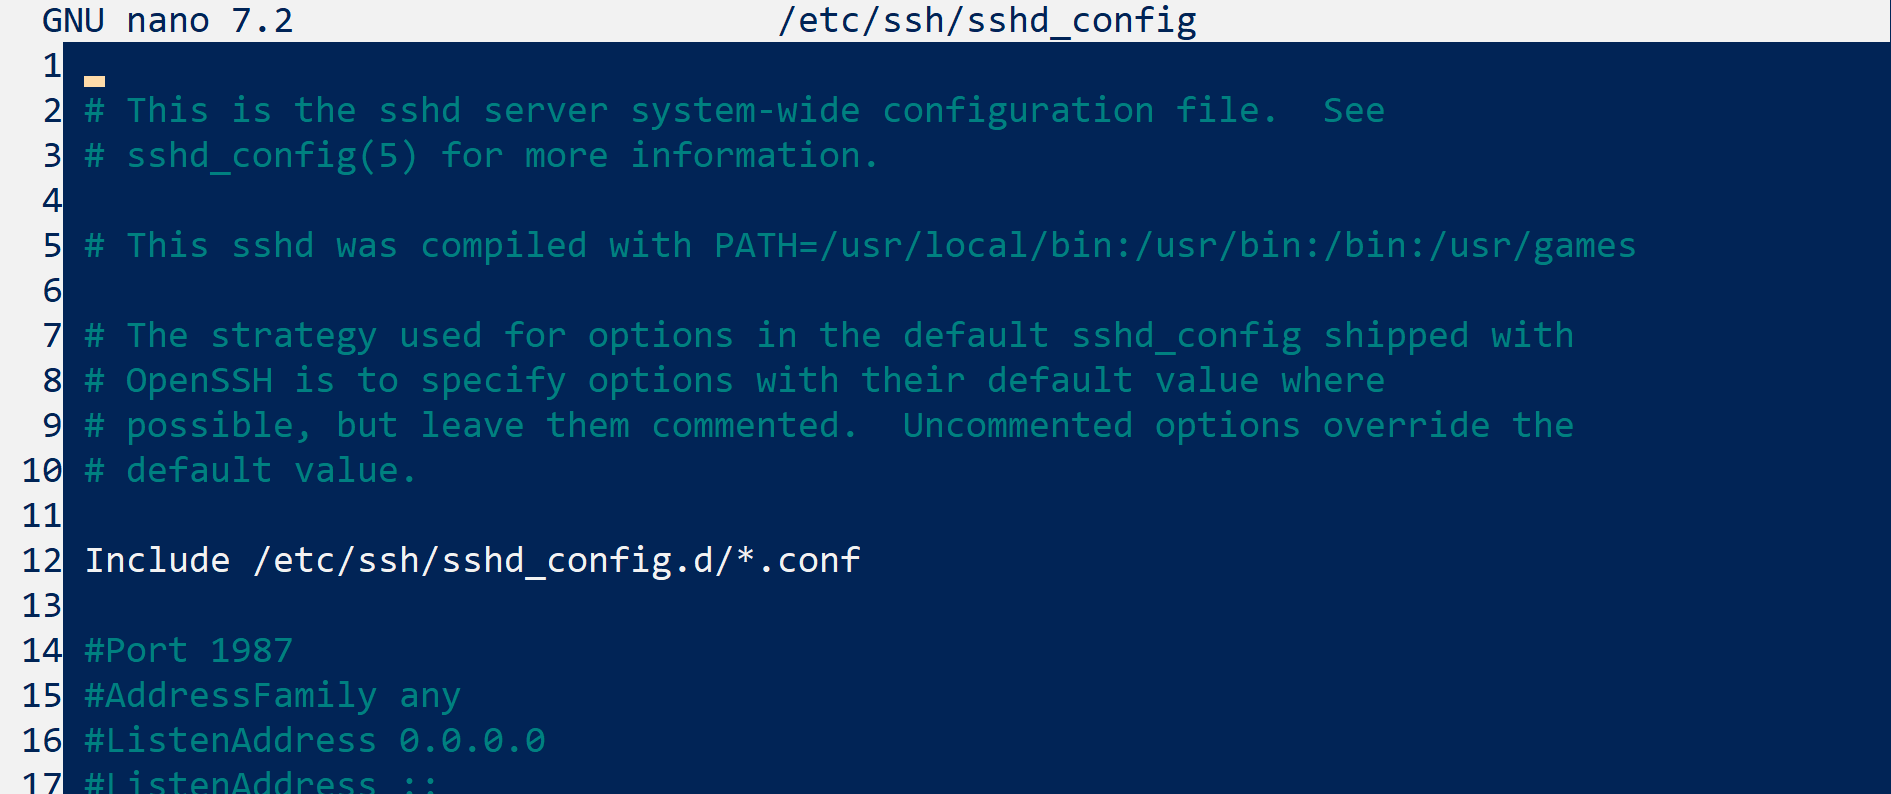Click 'Uncommented' on line 9
1891x794 pixels.
pos(1018,425)
